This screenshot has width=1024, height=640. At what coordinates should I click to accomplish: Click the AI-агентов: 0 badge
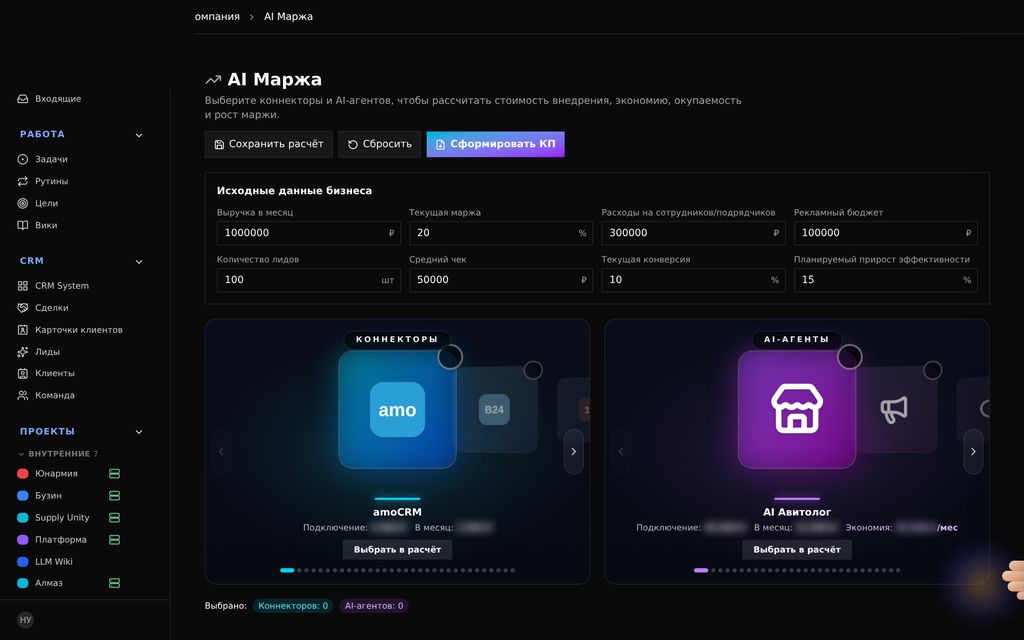click(x=374, y=606)
